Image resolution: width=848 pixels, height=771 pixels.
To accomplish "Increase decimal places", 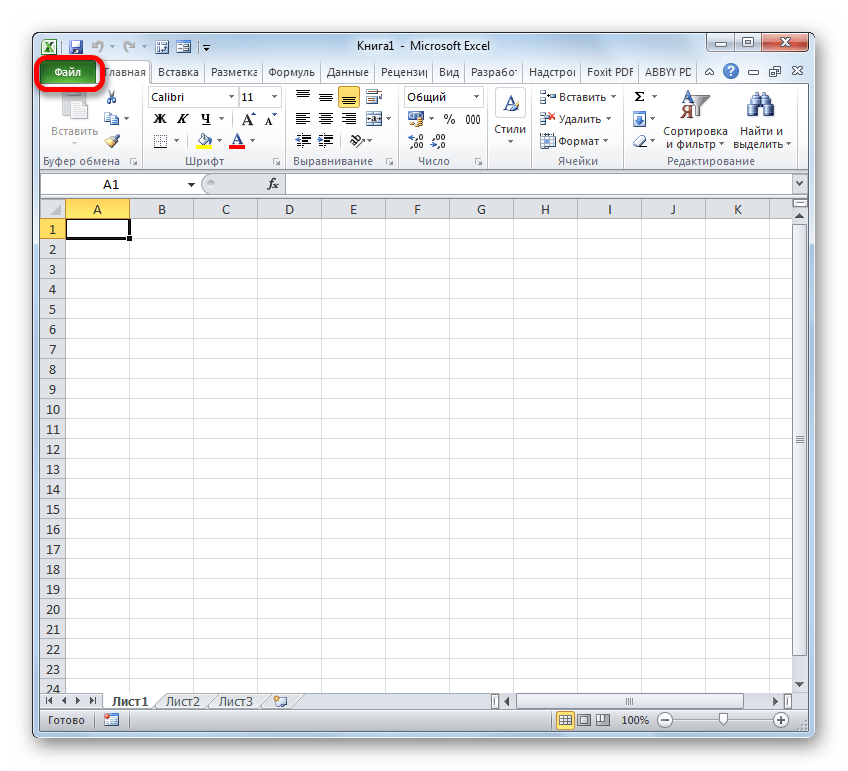I will tap(415, 141).
